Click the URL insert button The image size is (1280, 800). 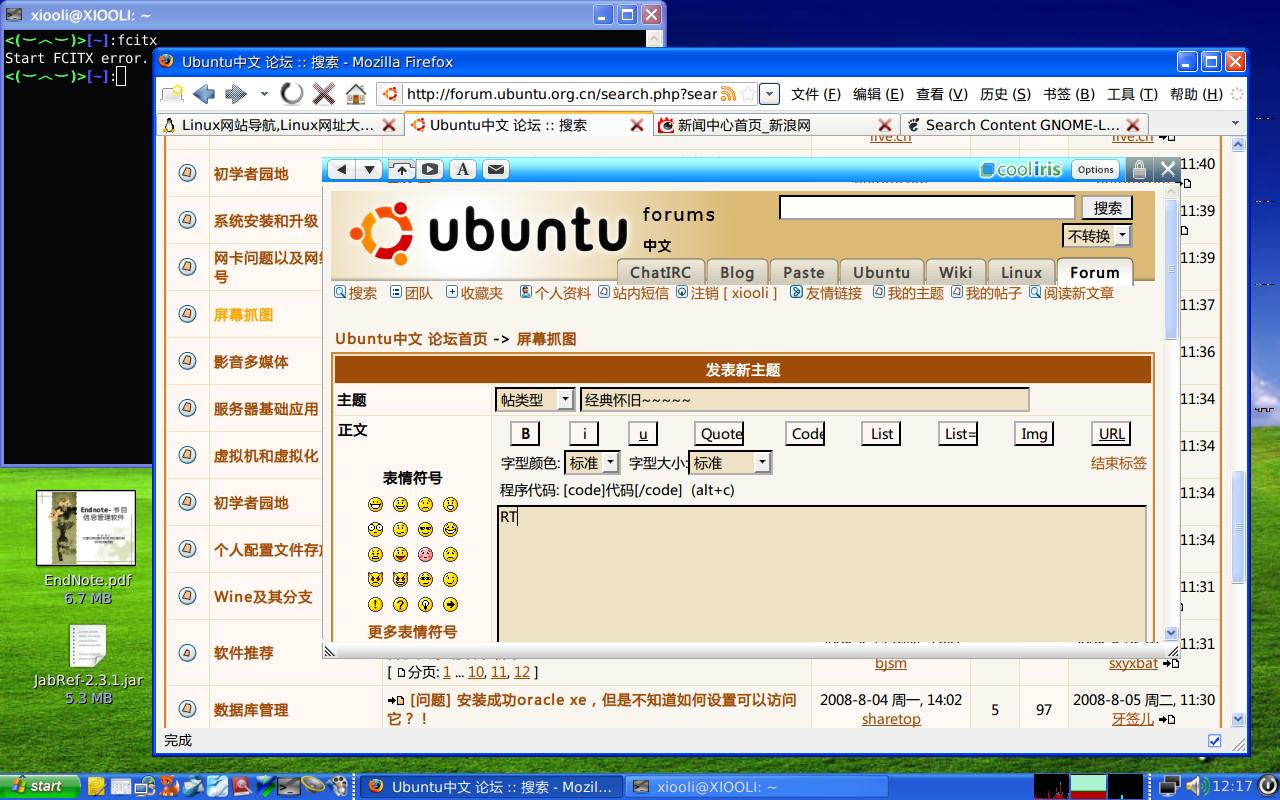pos(1111,433)
